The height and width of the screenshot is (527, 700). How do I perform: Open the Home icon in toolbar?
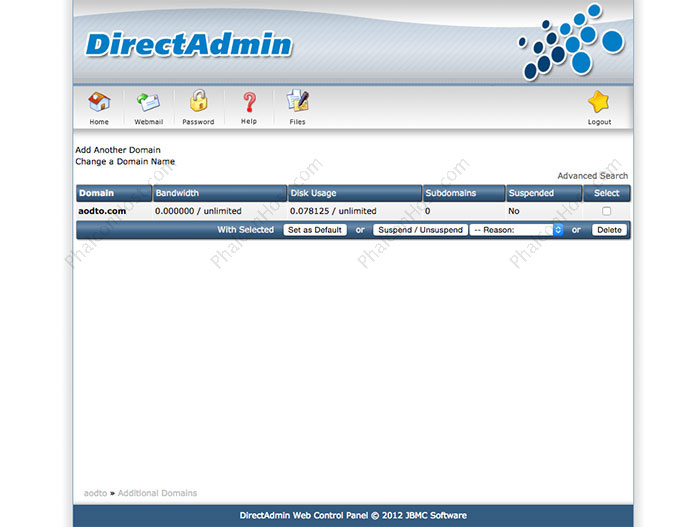[x=99, y=102]
